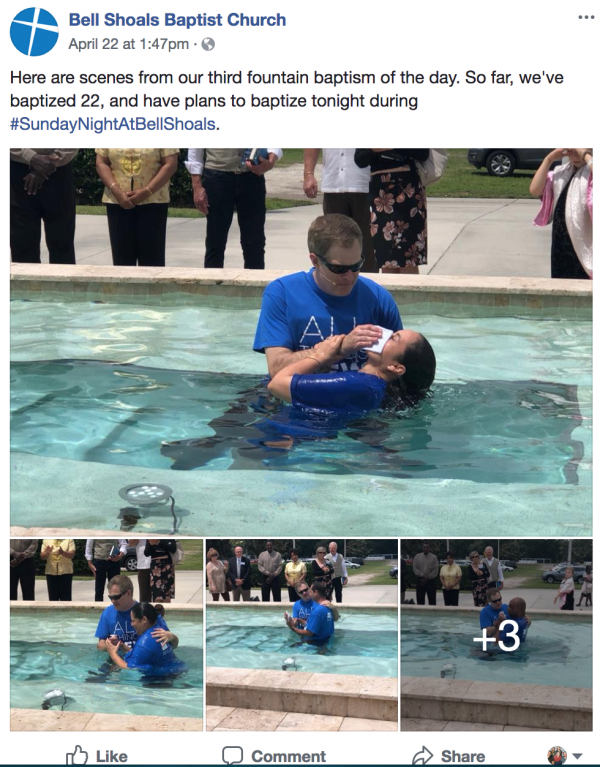The height and width of the screenshot is (767, 600).
Task: Open the large main baptism photo
Action: 301,342
